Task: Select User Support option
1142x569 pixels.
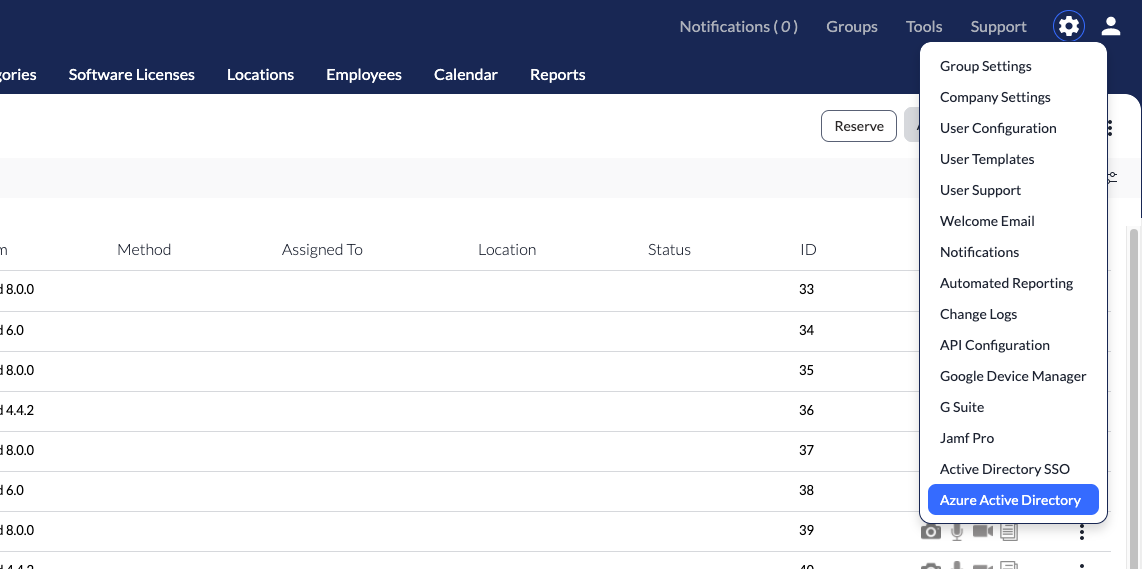Action: (980, 190)
